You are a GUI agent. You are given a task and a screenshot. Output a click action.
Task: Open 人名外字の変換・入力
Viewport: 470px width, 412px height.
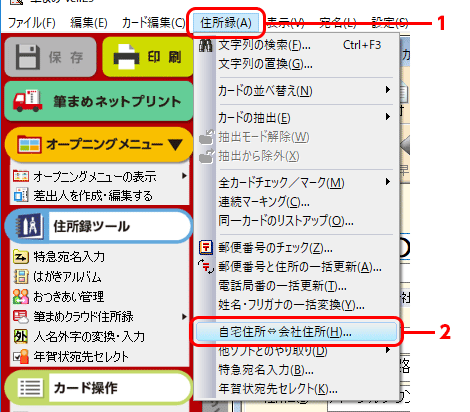[x=89, y=337]
